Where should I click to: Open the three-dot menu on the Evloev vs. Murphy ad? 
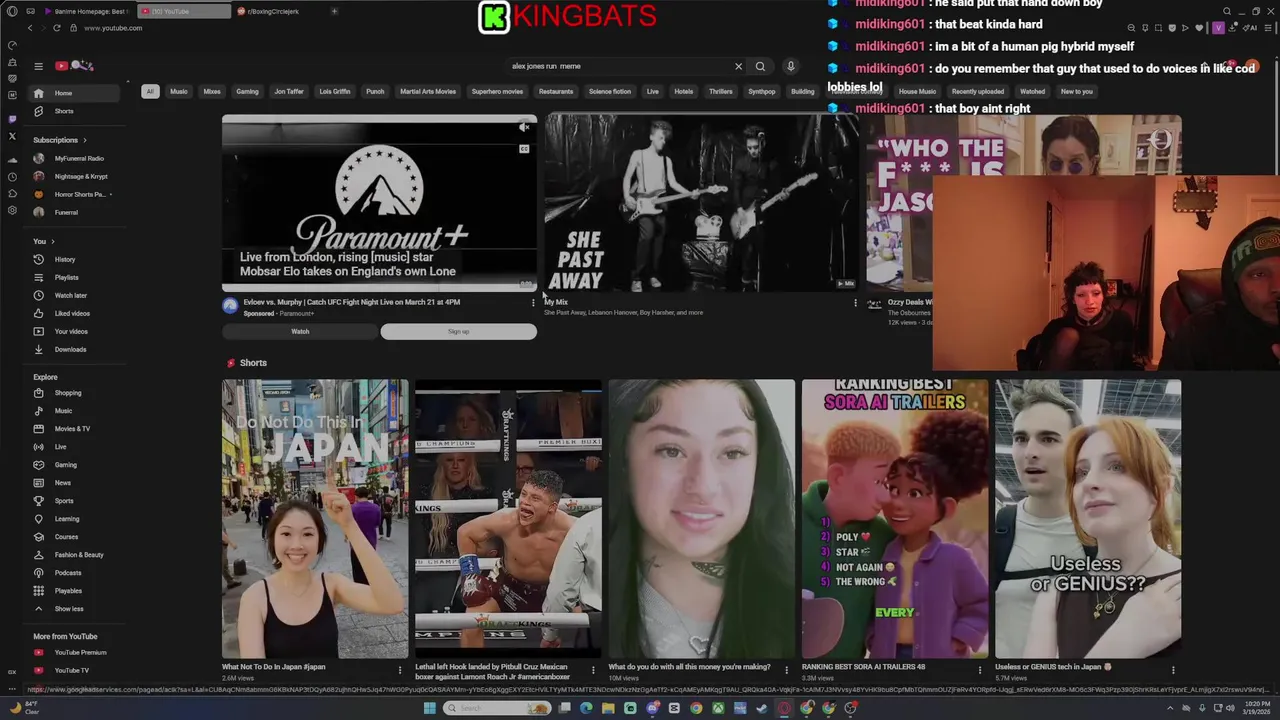pyautogui.click(x=533, y=302)
